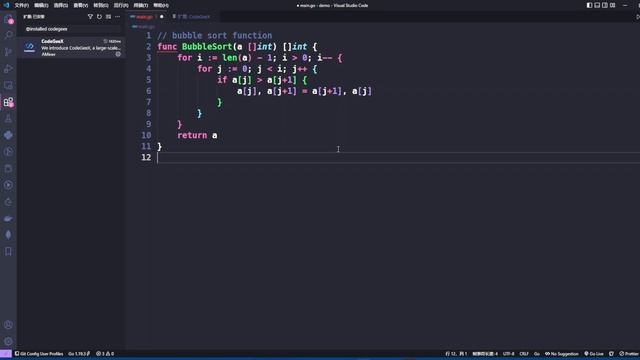The width and height of the screenshot is (640, 360).
Task: Start Go Live server from status bar
Action: point(594,353)
